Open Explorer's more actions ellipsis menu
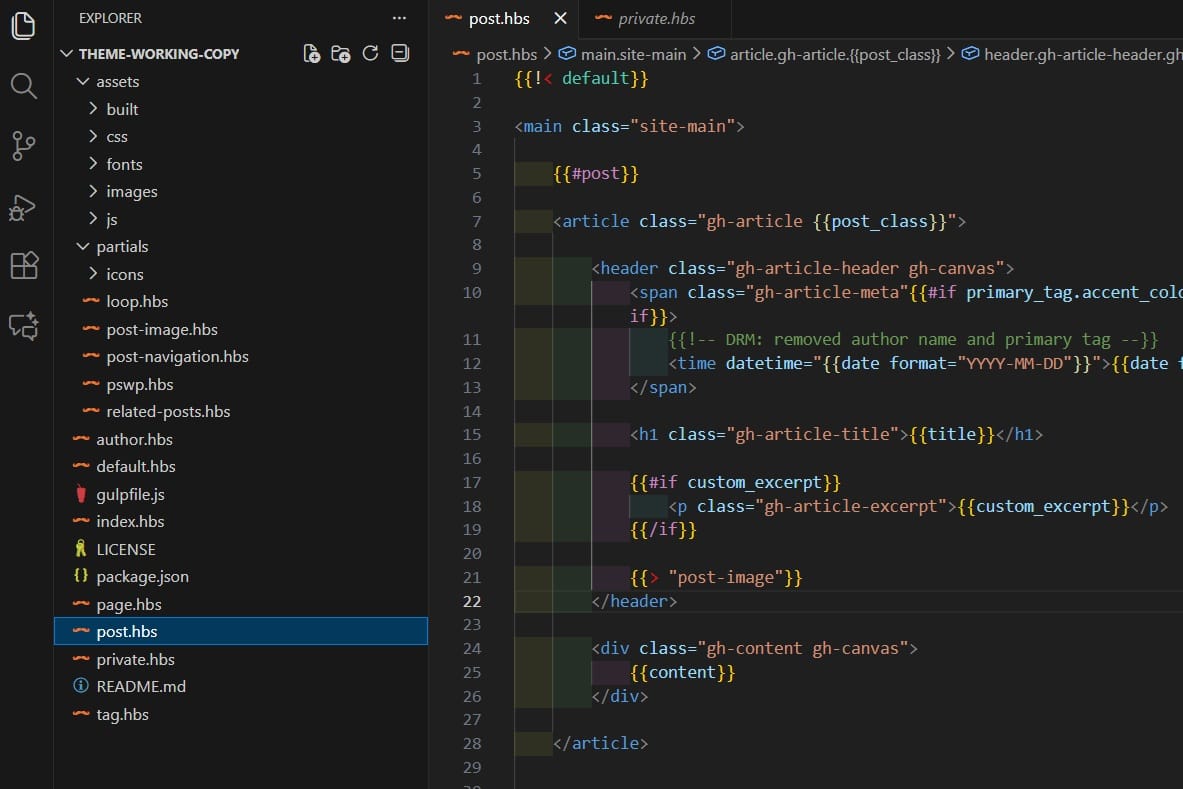 point(400,18)
